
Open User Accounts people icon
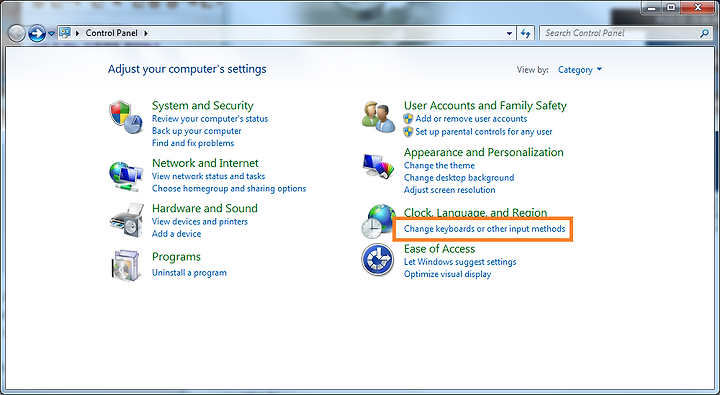(378, 117)
